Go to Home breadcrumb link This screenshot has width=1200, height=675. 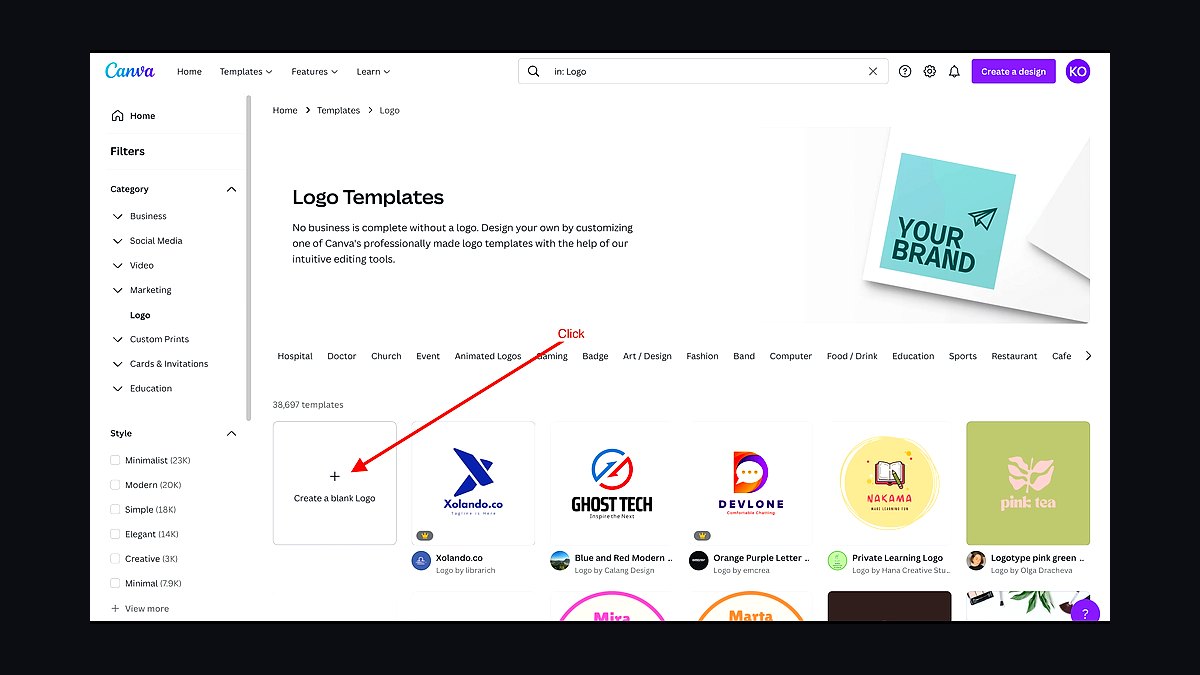pyautogui.click(x=285, y=110)
